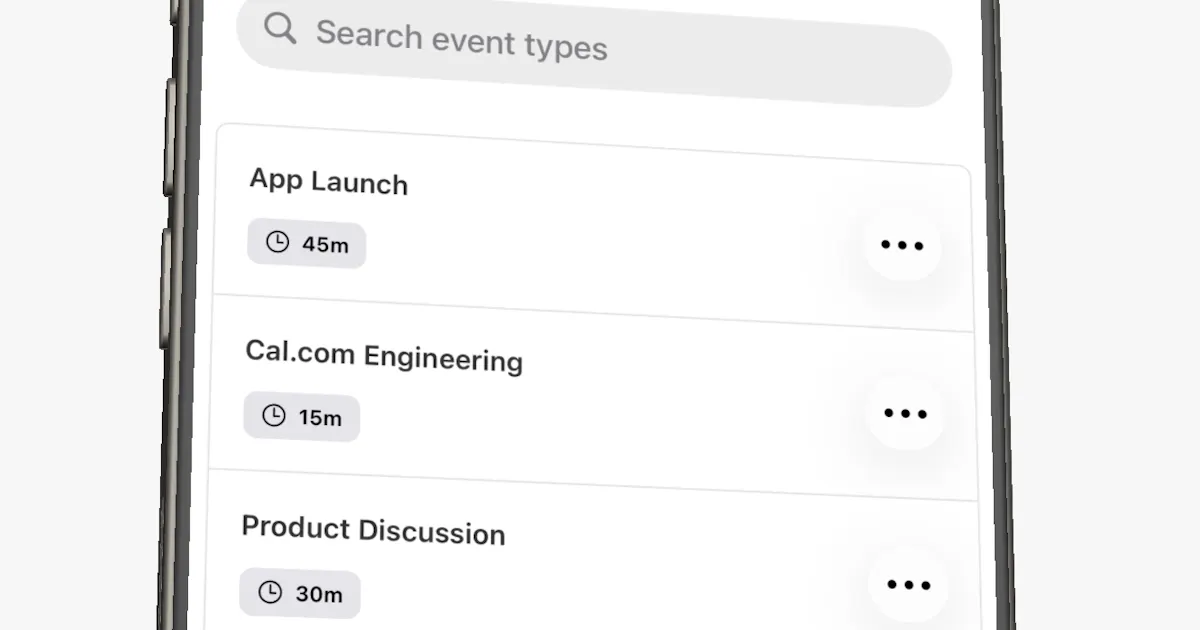This screenshot has width=1200, height=630.
Task: Select the 45m duration text
Action: tap(325, 244)
